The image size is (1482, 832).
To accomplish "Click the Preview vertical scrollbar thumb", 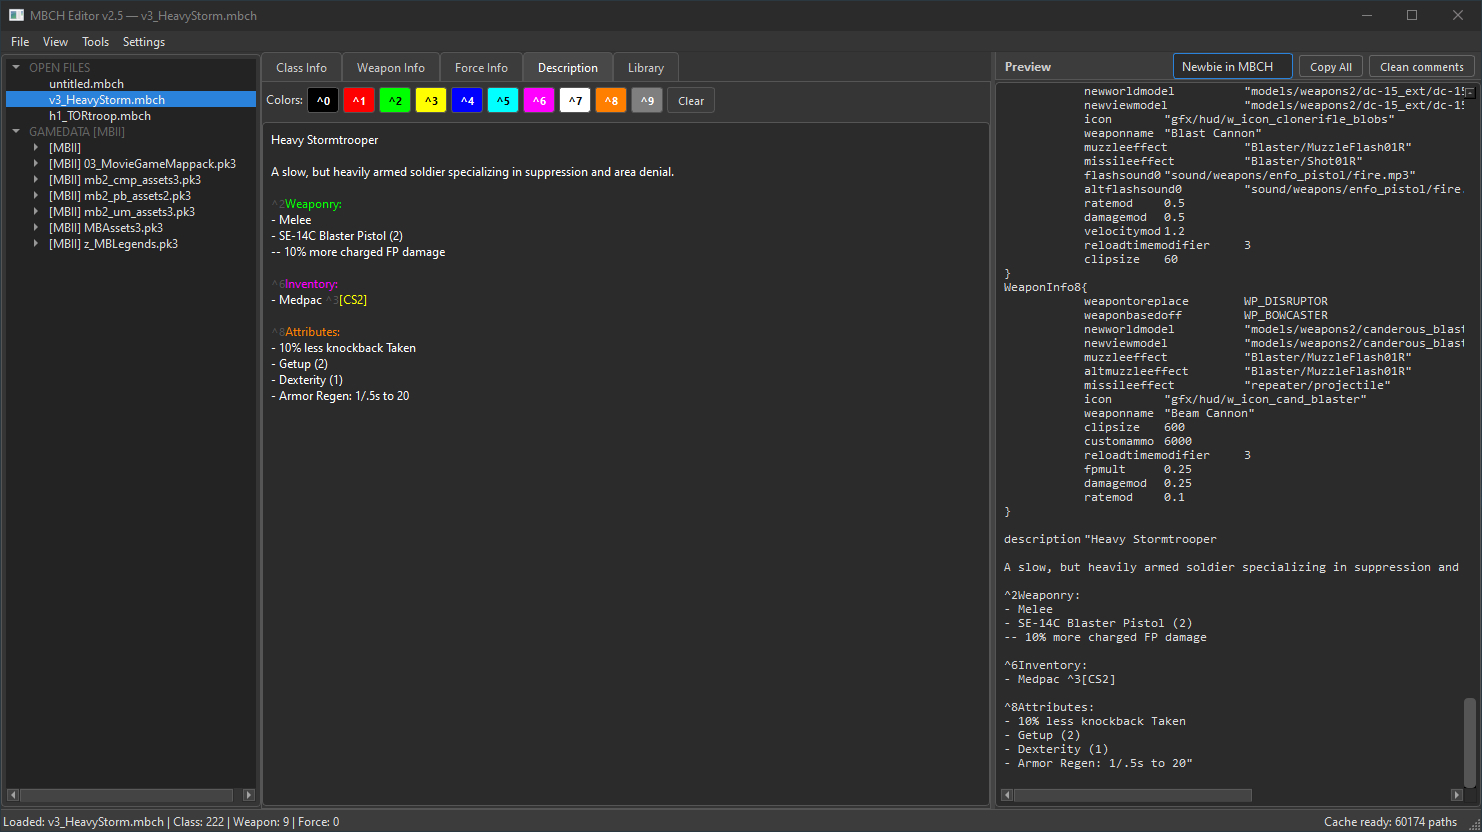I will click(1469, 742).
